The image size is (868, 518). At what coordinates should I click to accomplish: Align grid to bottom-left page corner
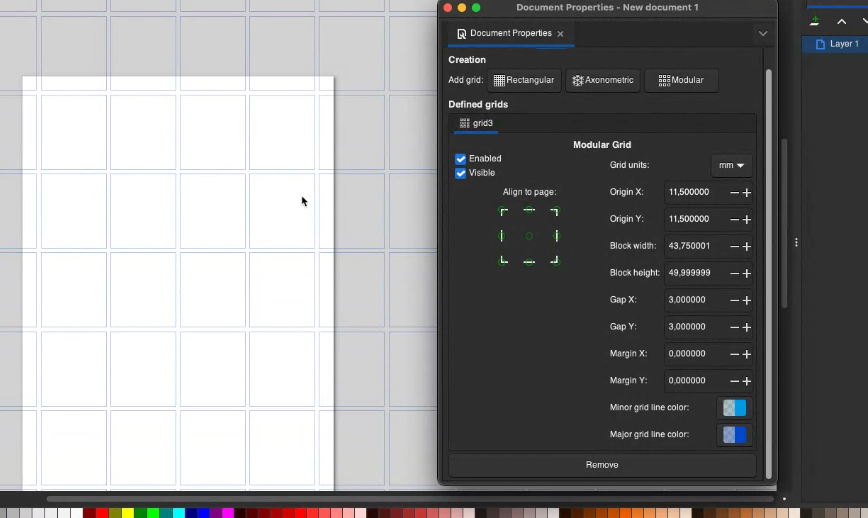point(503,261)
